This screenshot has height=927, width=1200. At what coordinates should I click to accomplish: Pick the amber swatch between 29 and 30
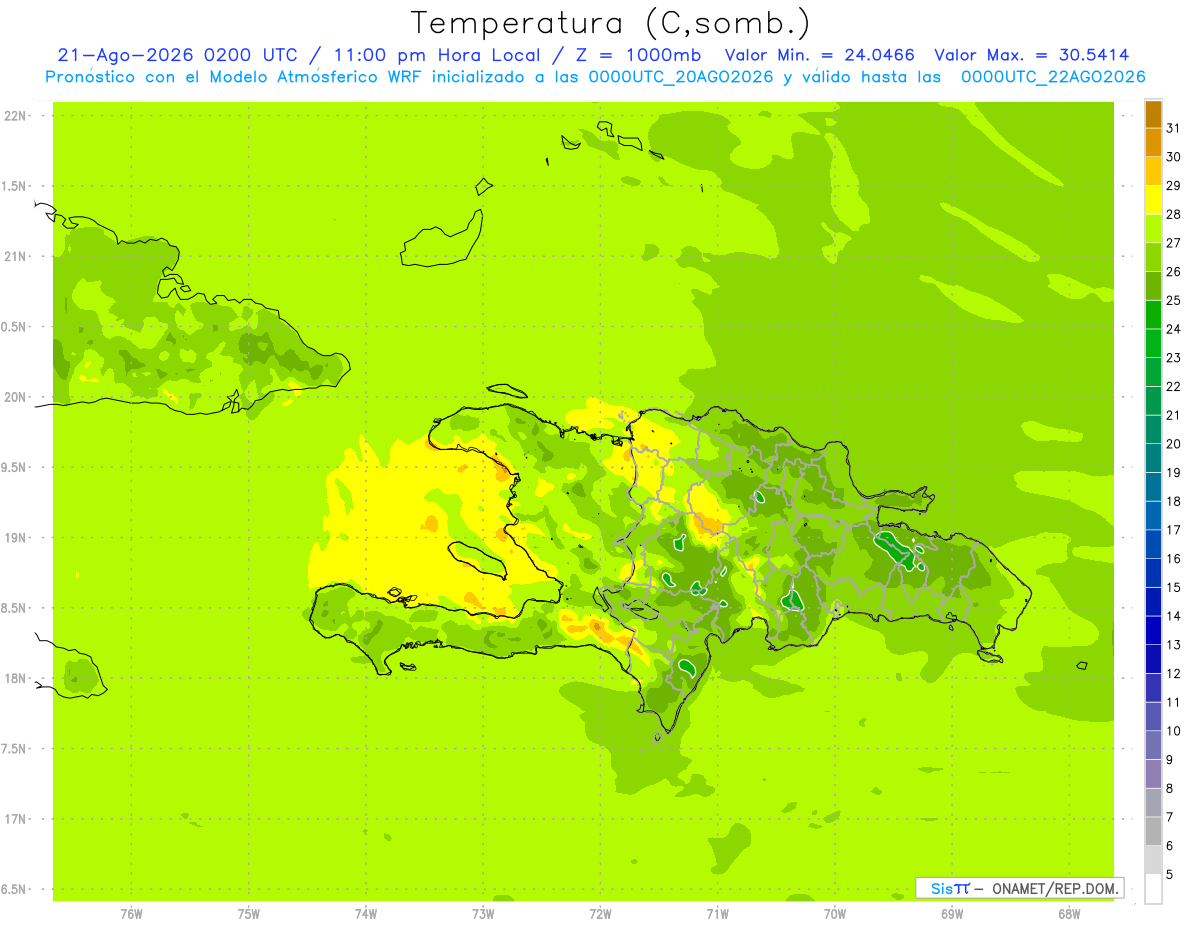coord(1153,171)
